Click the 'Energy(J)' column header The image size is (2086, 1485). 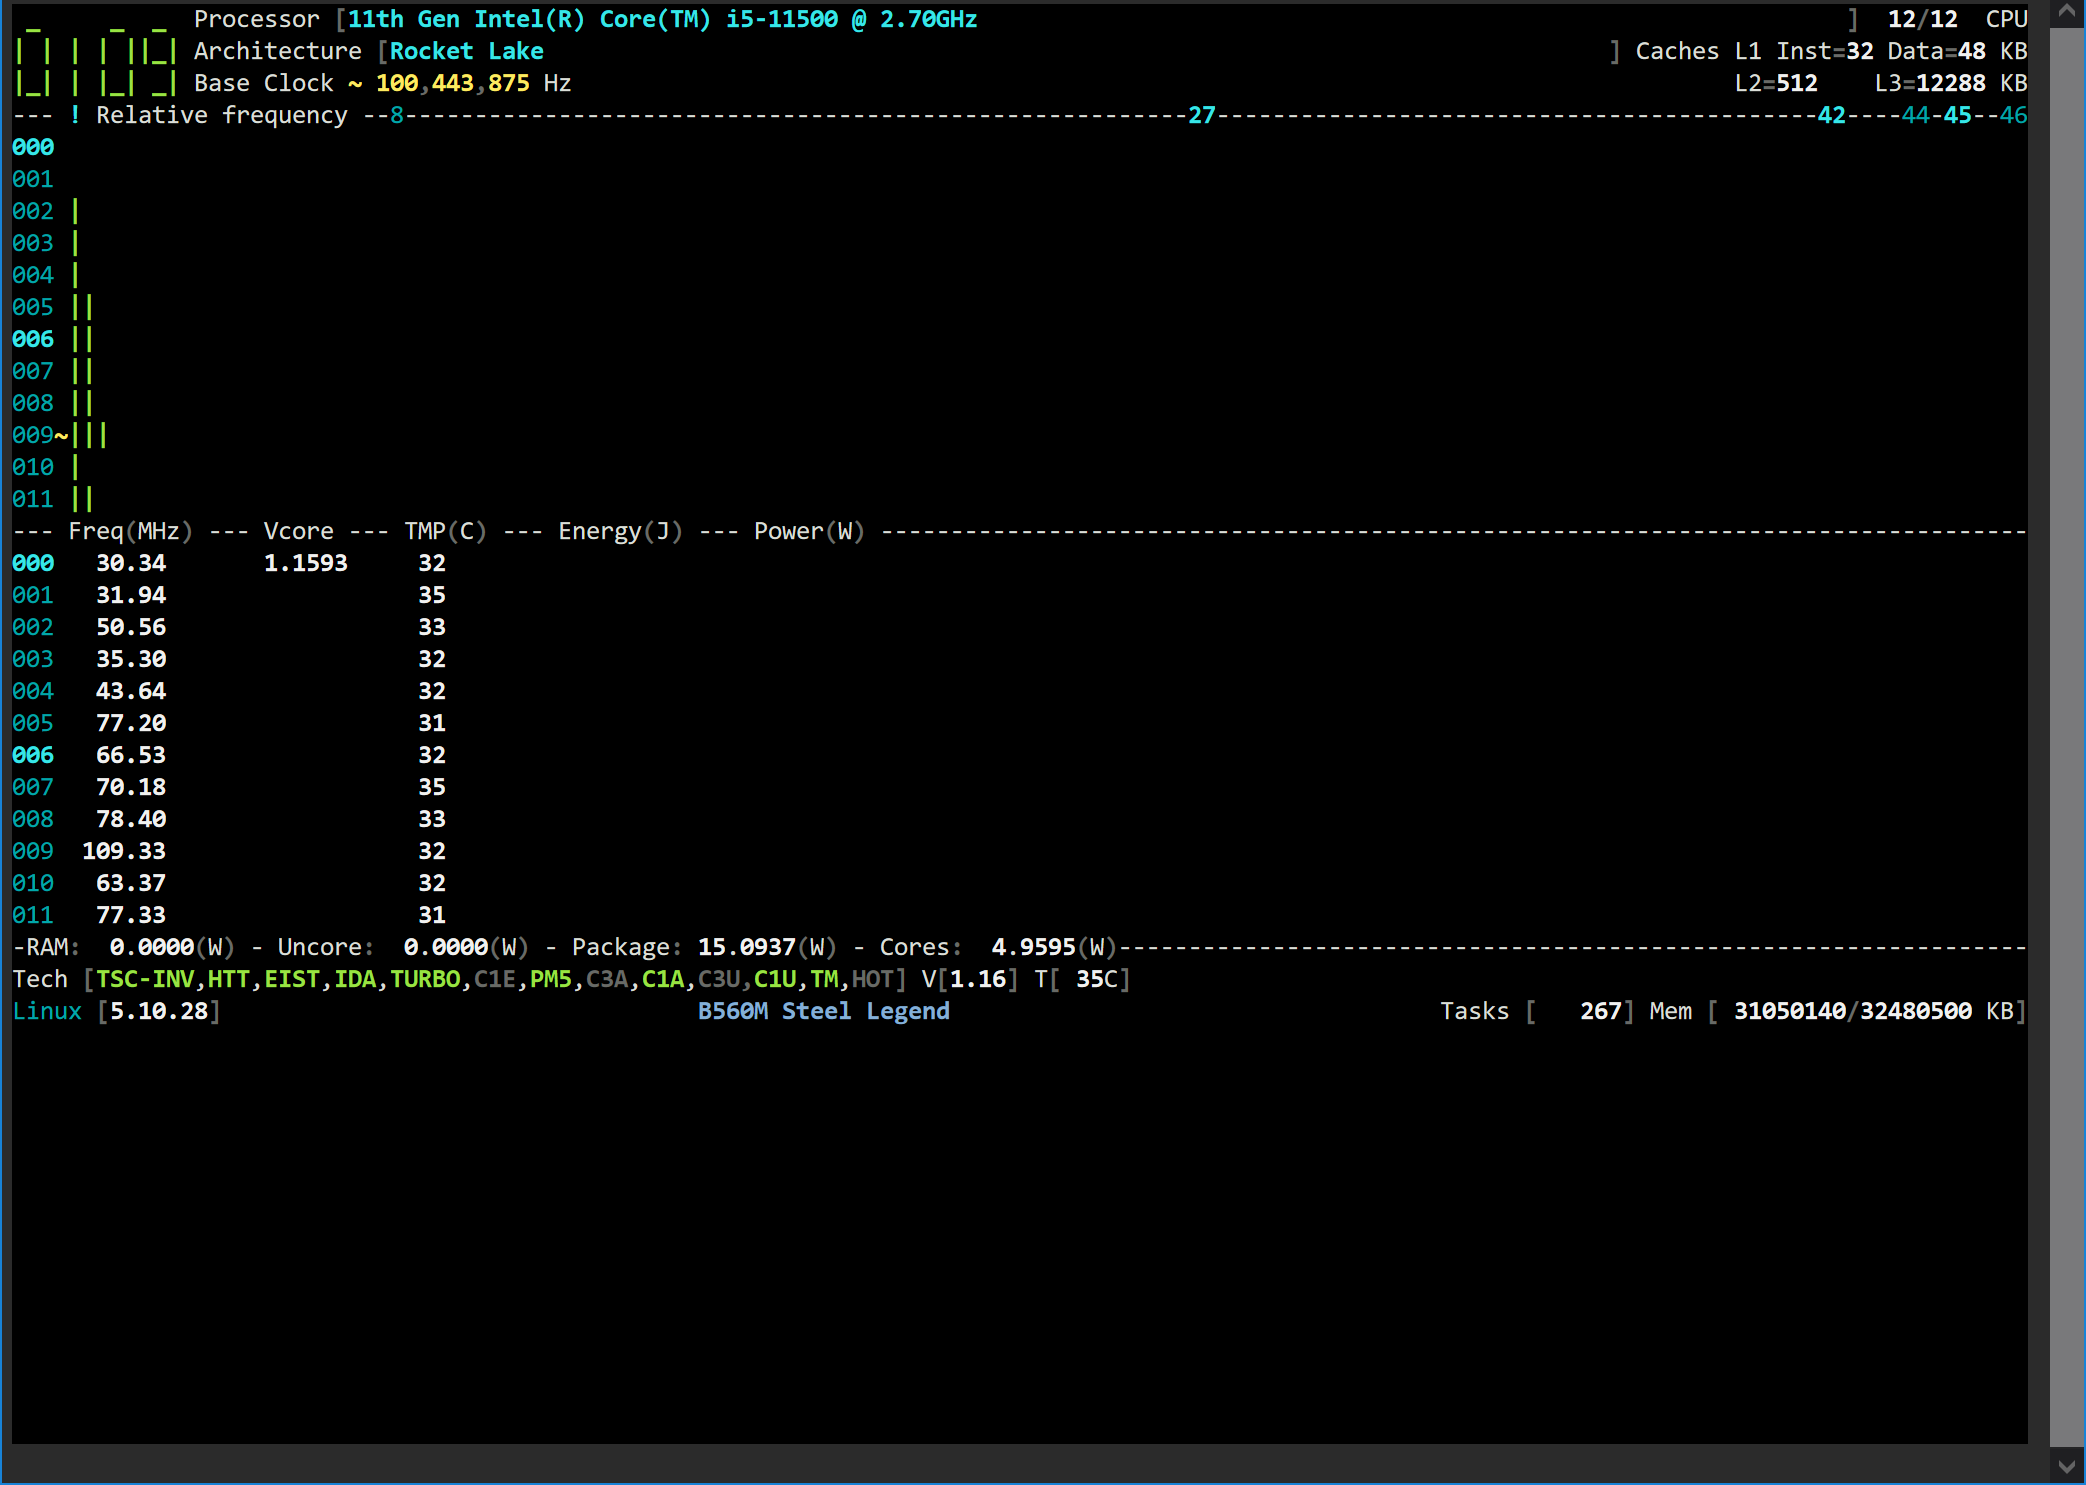click(x=620, y=531)
